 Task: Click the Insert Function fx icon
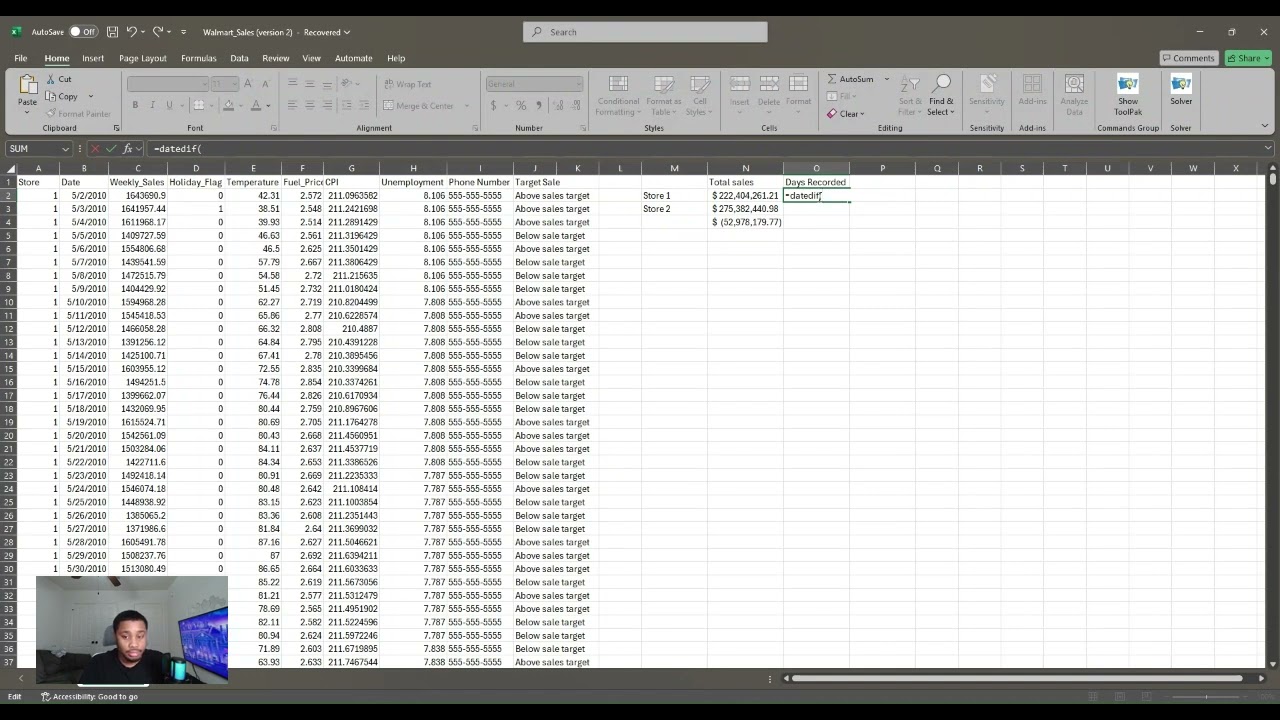pos(128,149)
